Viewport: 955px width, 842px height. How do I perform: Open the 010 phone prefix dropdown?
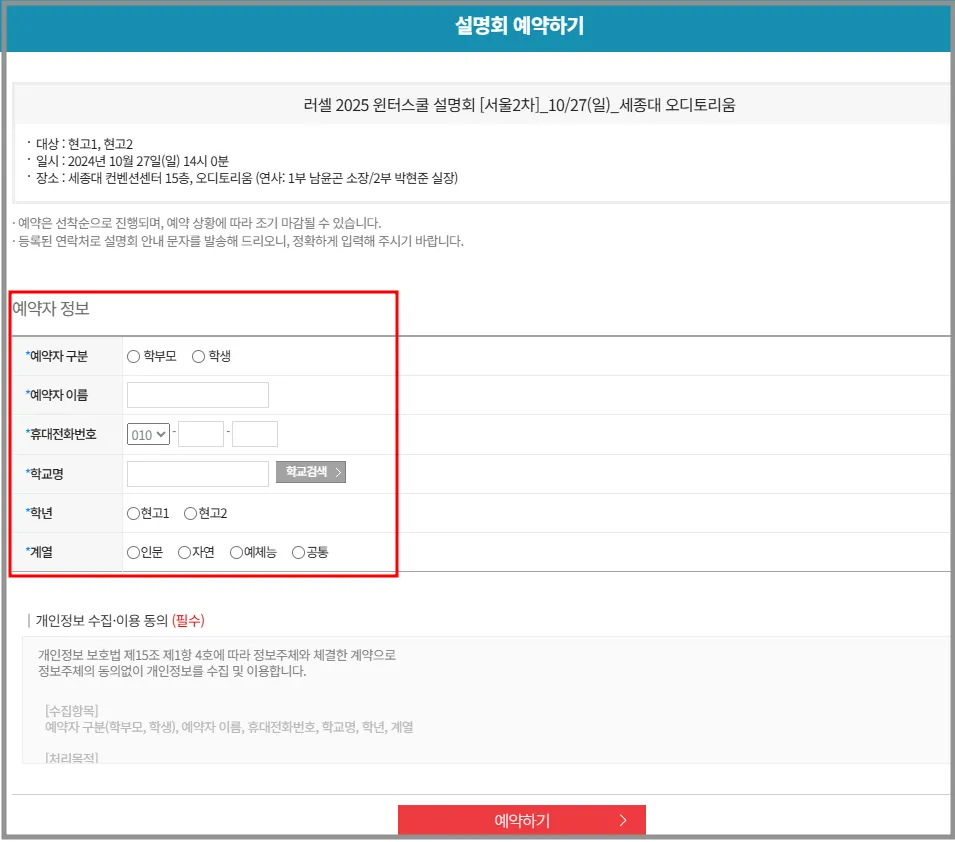click(148, 434)
